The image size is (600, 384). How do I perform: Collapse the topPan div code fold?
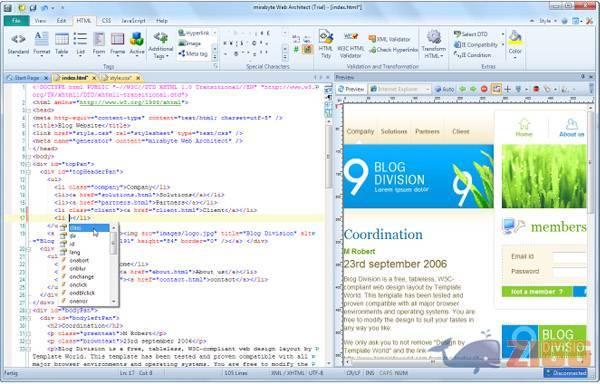[28, 164]
